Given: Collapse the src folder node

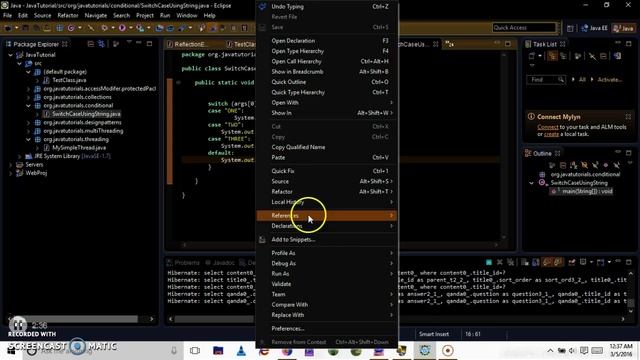Looking at the screenshot, I should click(x=19, y=63).
